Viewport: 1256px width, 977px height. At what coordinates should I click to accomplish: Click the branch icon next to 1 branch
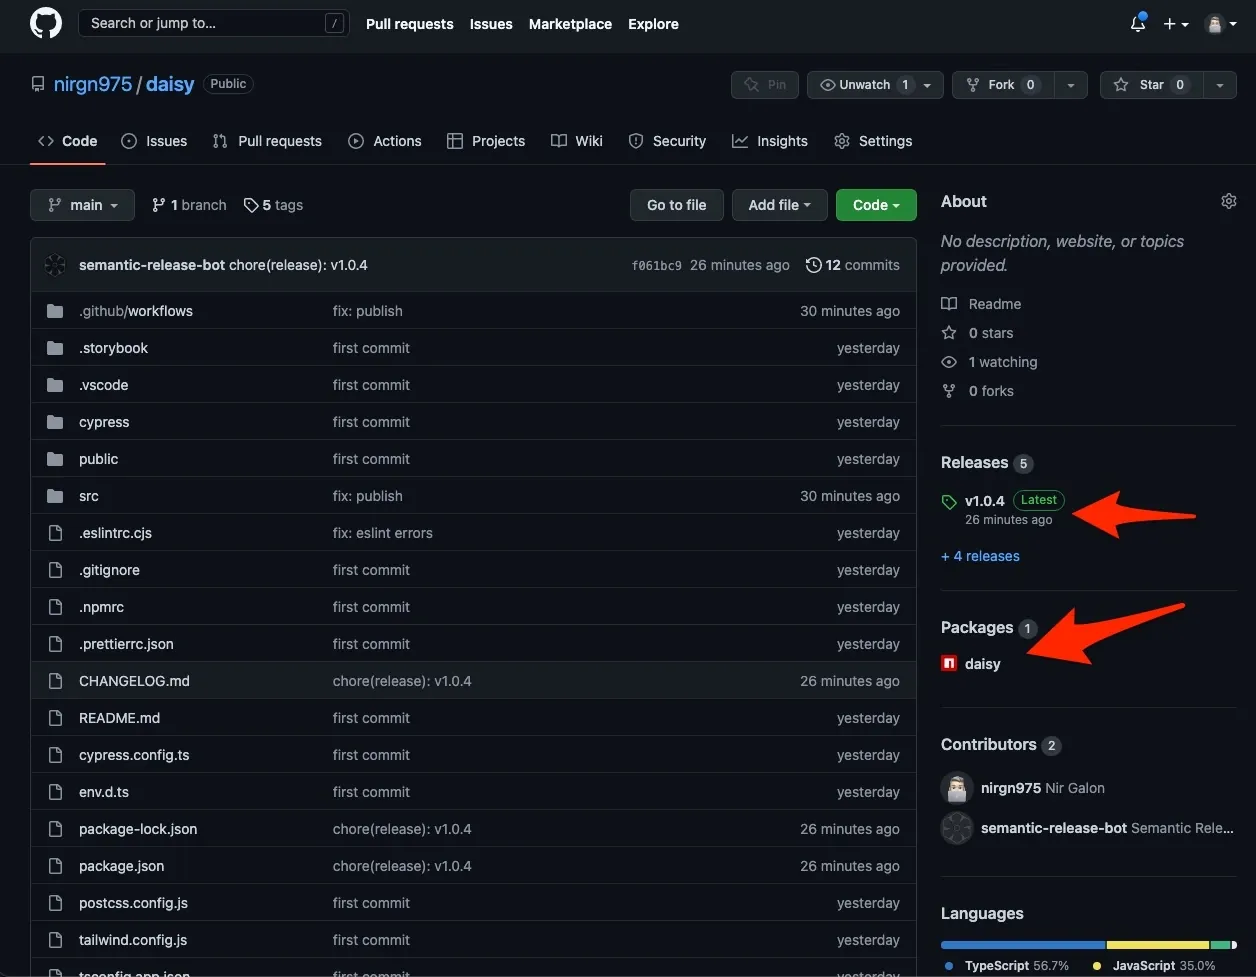[158, 204]
